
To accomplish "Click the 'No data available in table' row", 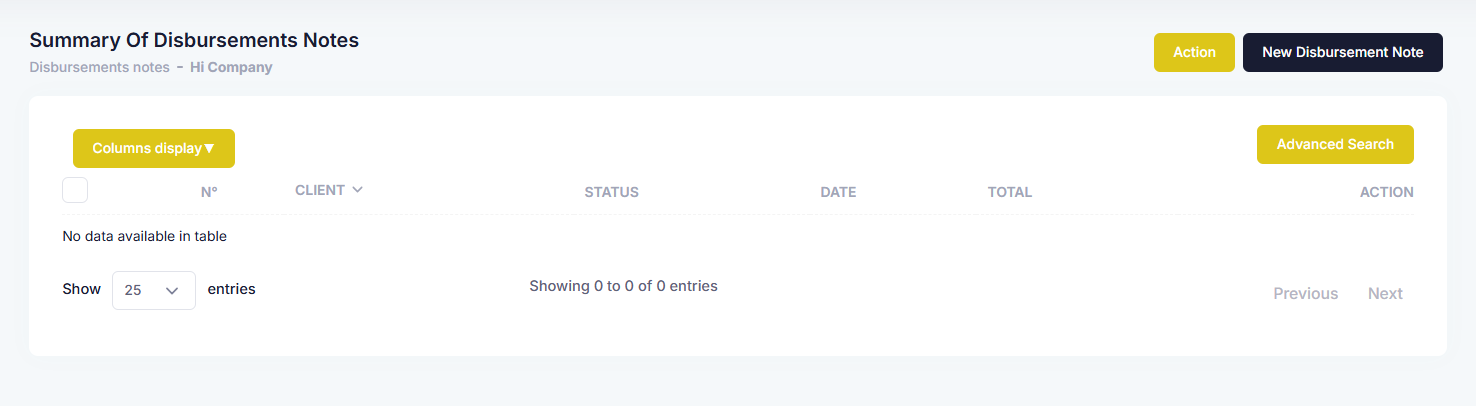I will tap(738, 237).
